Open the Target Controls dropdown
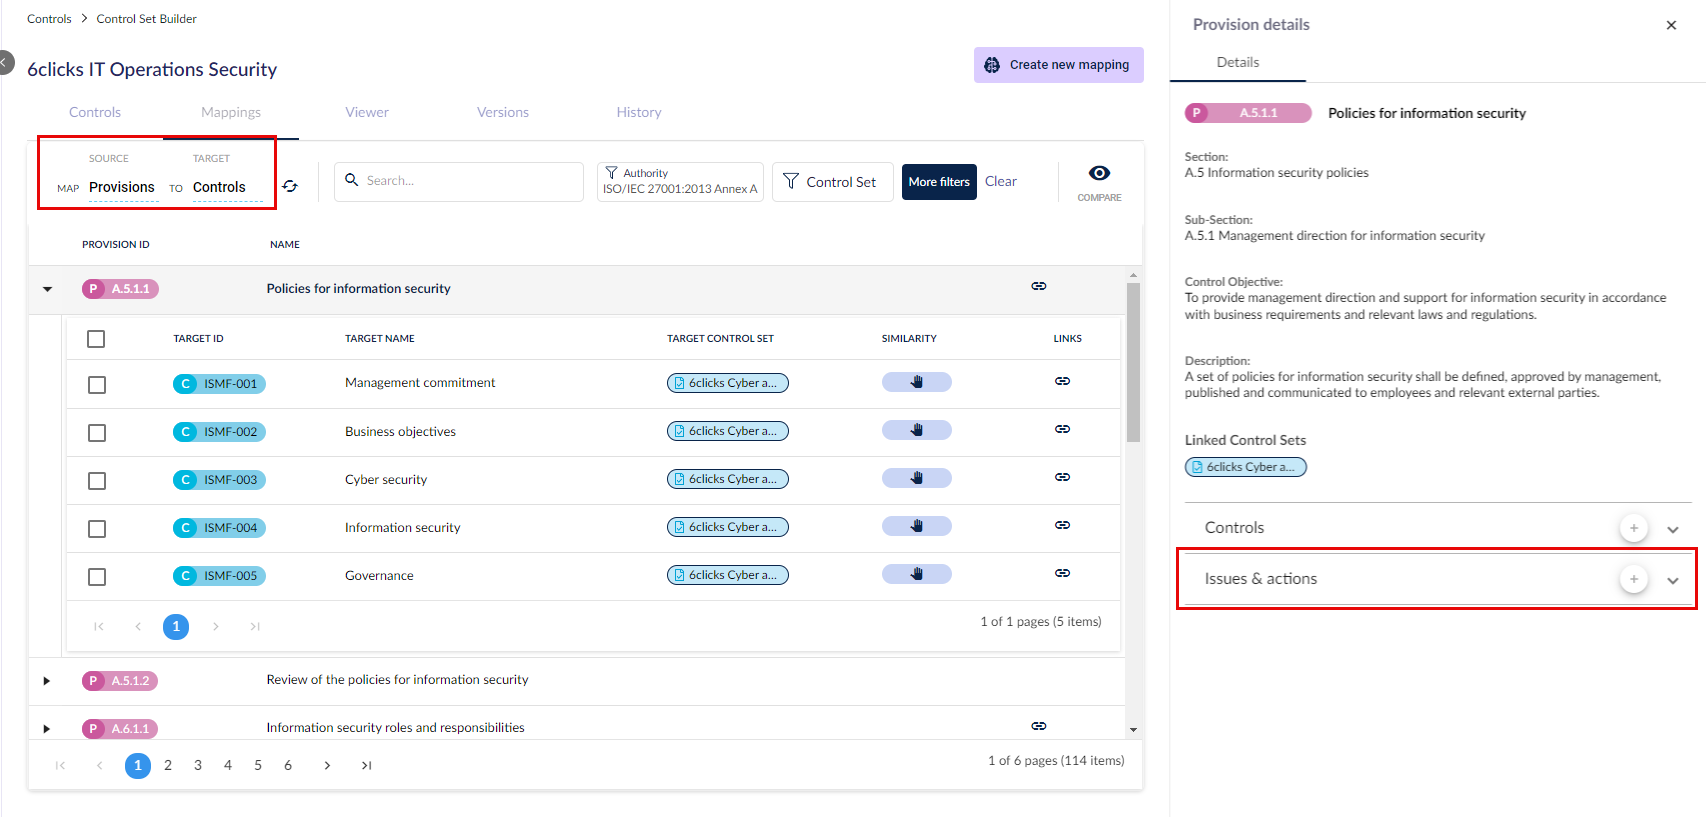 click(x=227, y=187)
